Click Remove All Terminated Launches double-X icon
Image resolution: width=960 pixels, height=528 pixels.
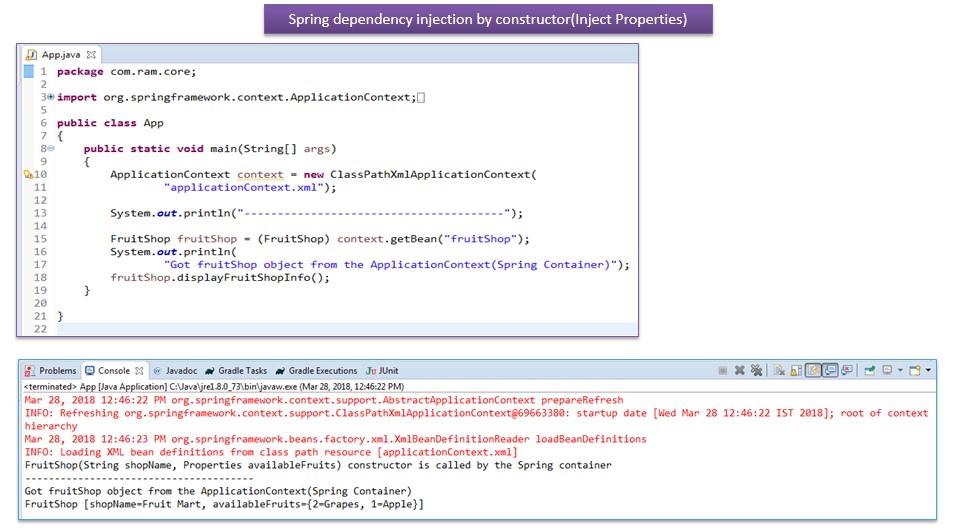pos(757,371)
